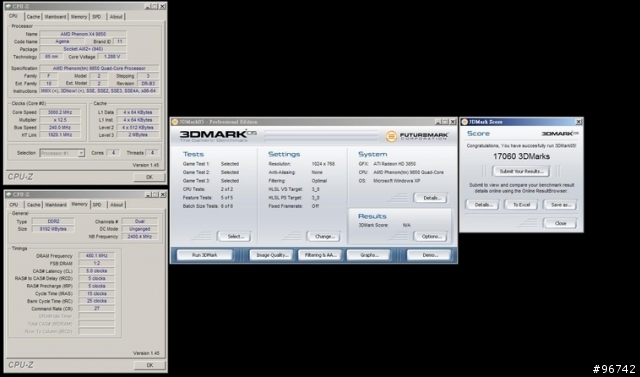Open Mainboard tab in upper CPU-Z window
The height and width of the screenshot is (377, 640).
pos(55,17)
